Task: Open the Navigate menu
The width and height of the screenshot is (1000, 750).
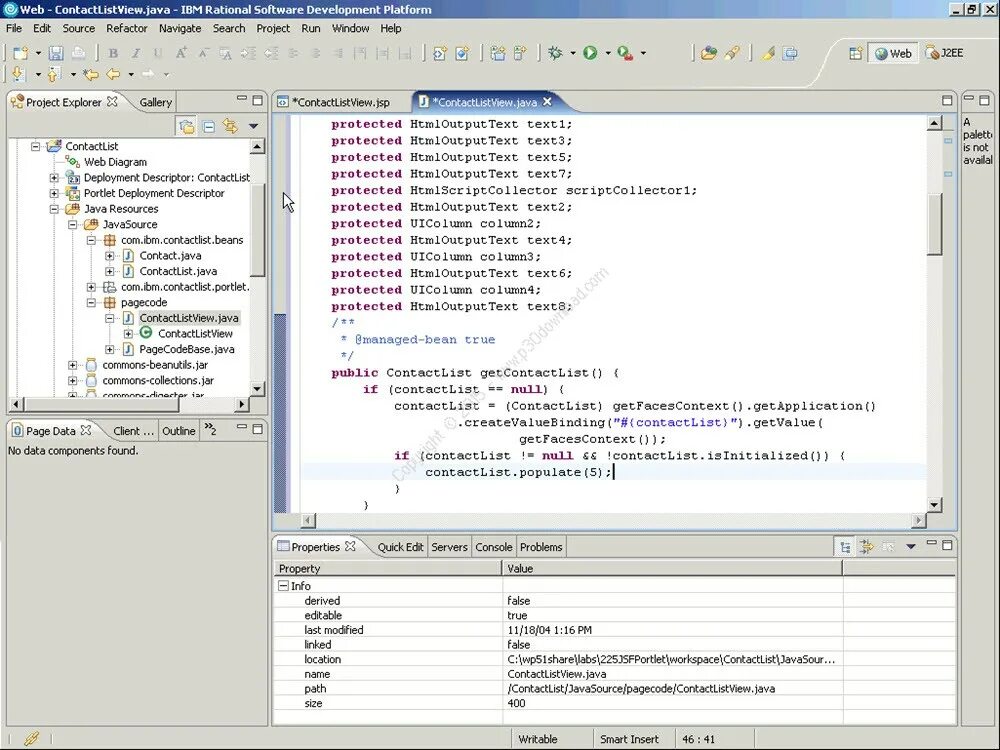Action: click(x=180, y=28)
